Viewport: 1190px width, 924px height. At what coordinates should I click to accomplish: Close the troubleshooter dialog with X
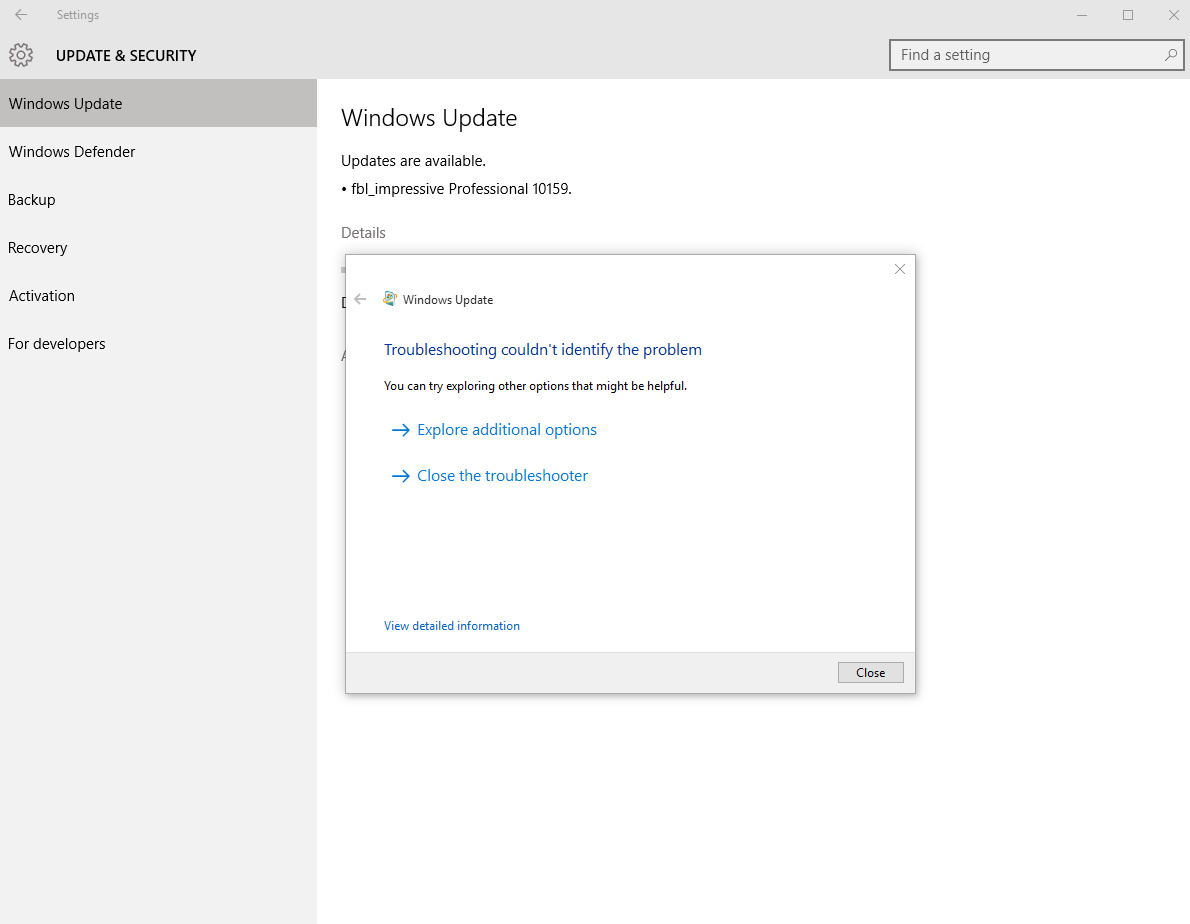899,269
